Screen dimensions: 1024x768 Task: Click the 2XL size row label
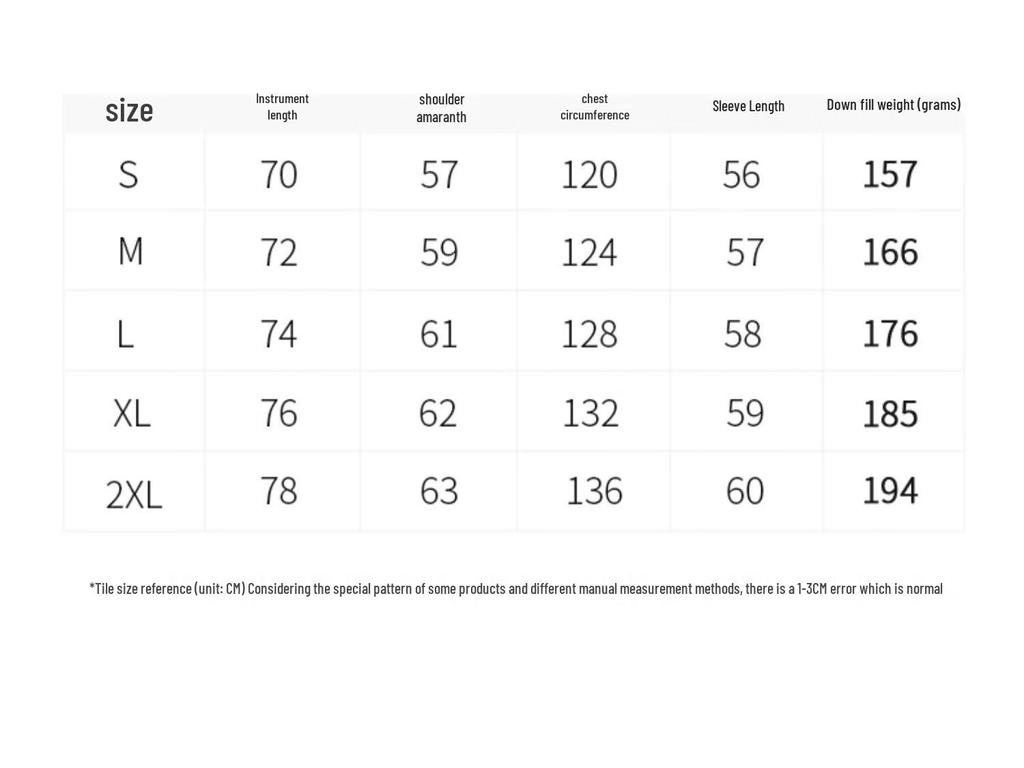133,493
